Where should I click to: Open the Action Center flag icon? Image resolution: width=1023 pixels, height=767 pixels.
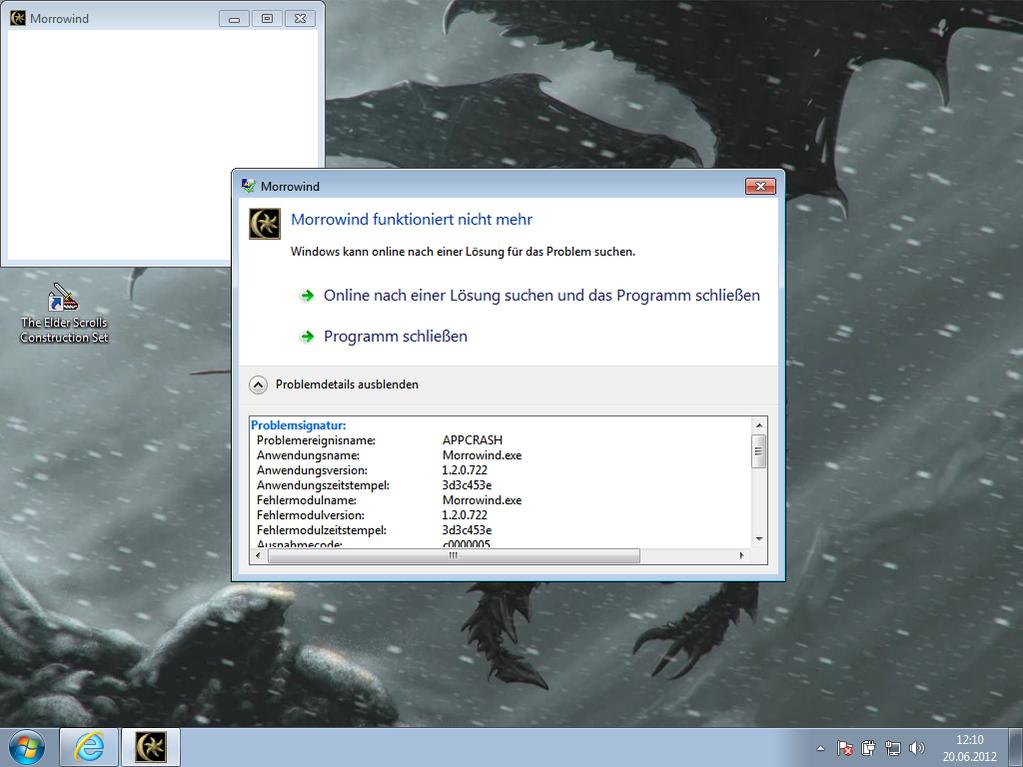click(x=845, y=748)
